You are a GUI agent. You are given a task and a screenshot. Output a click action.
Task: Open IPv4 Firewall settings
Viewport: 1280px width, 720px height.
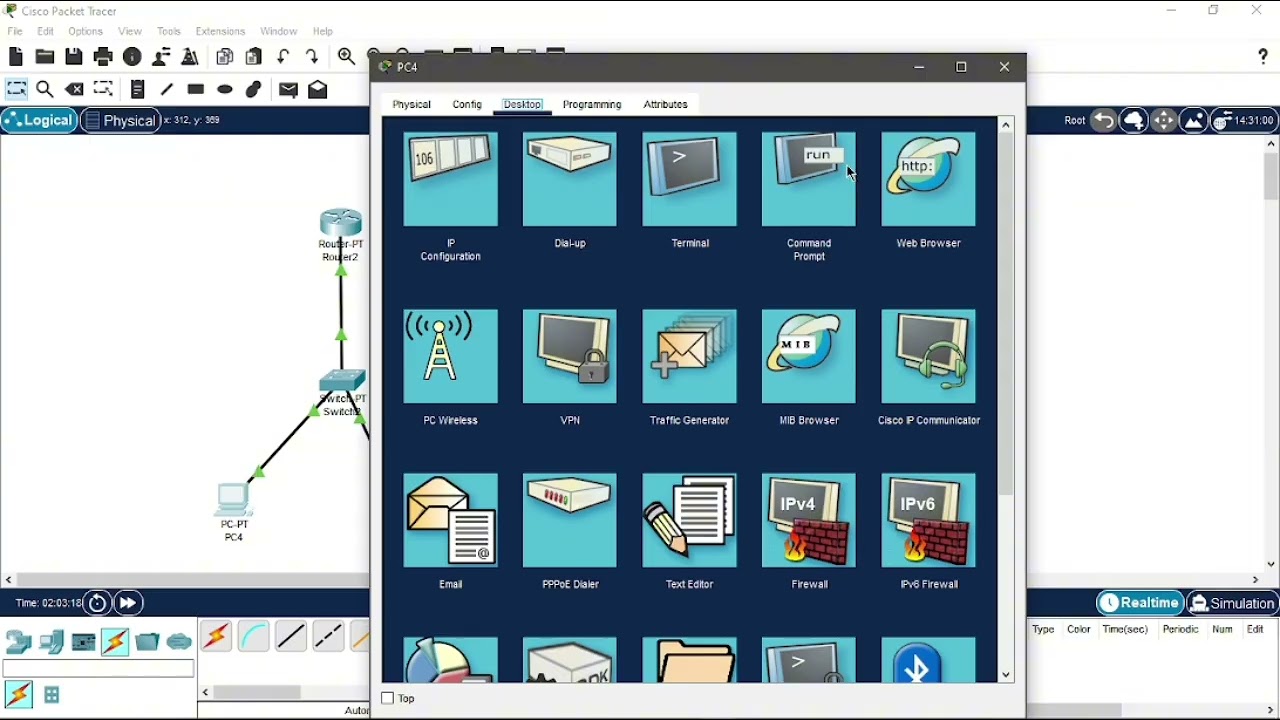[x=809, y=521]
